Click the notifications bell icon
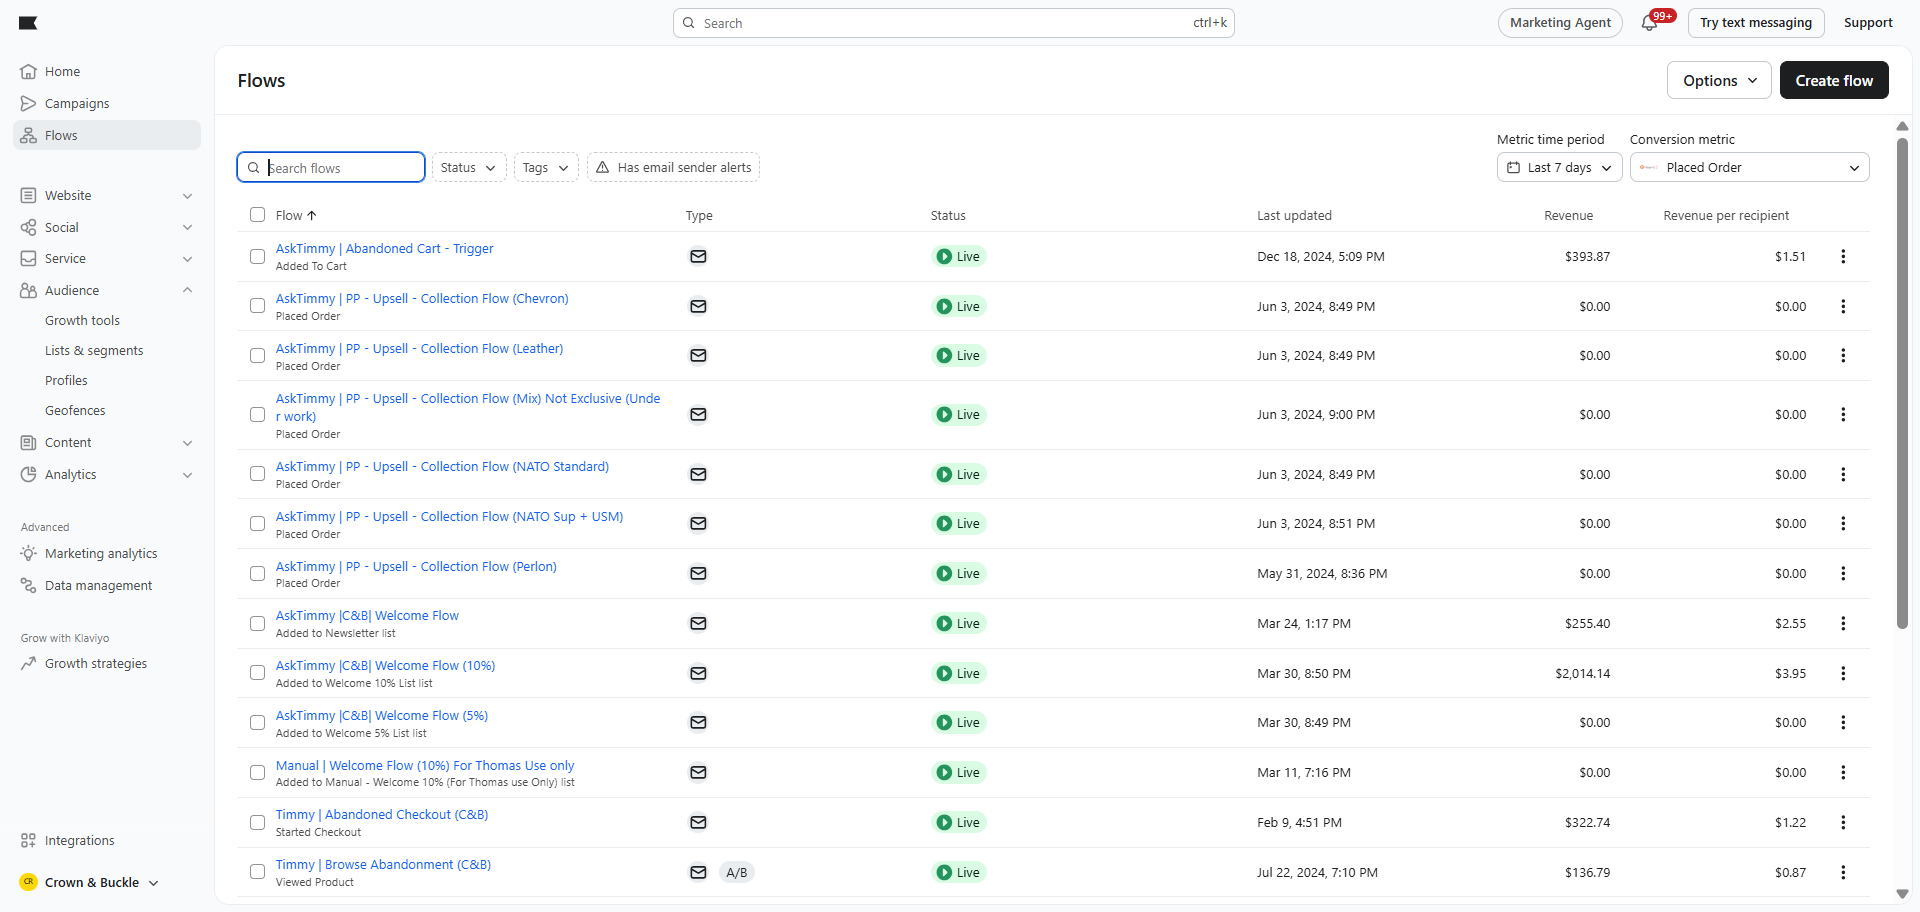This screenshot has height=912, width=1920. pos(1649,23)
